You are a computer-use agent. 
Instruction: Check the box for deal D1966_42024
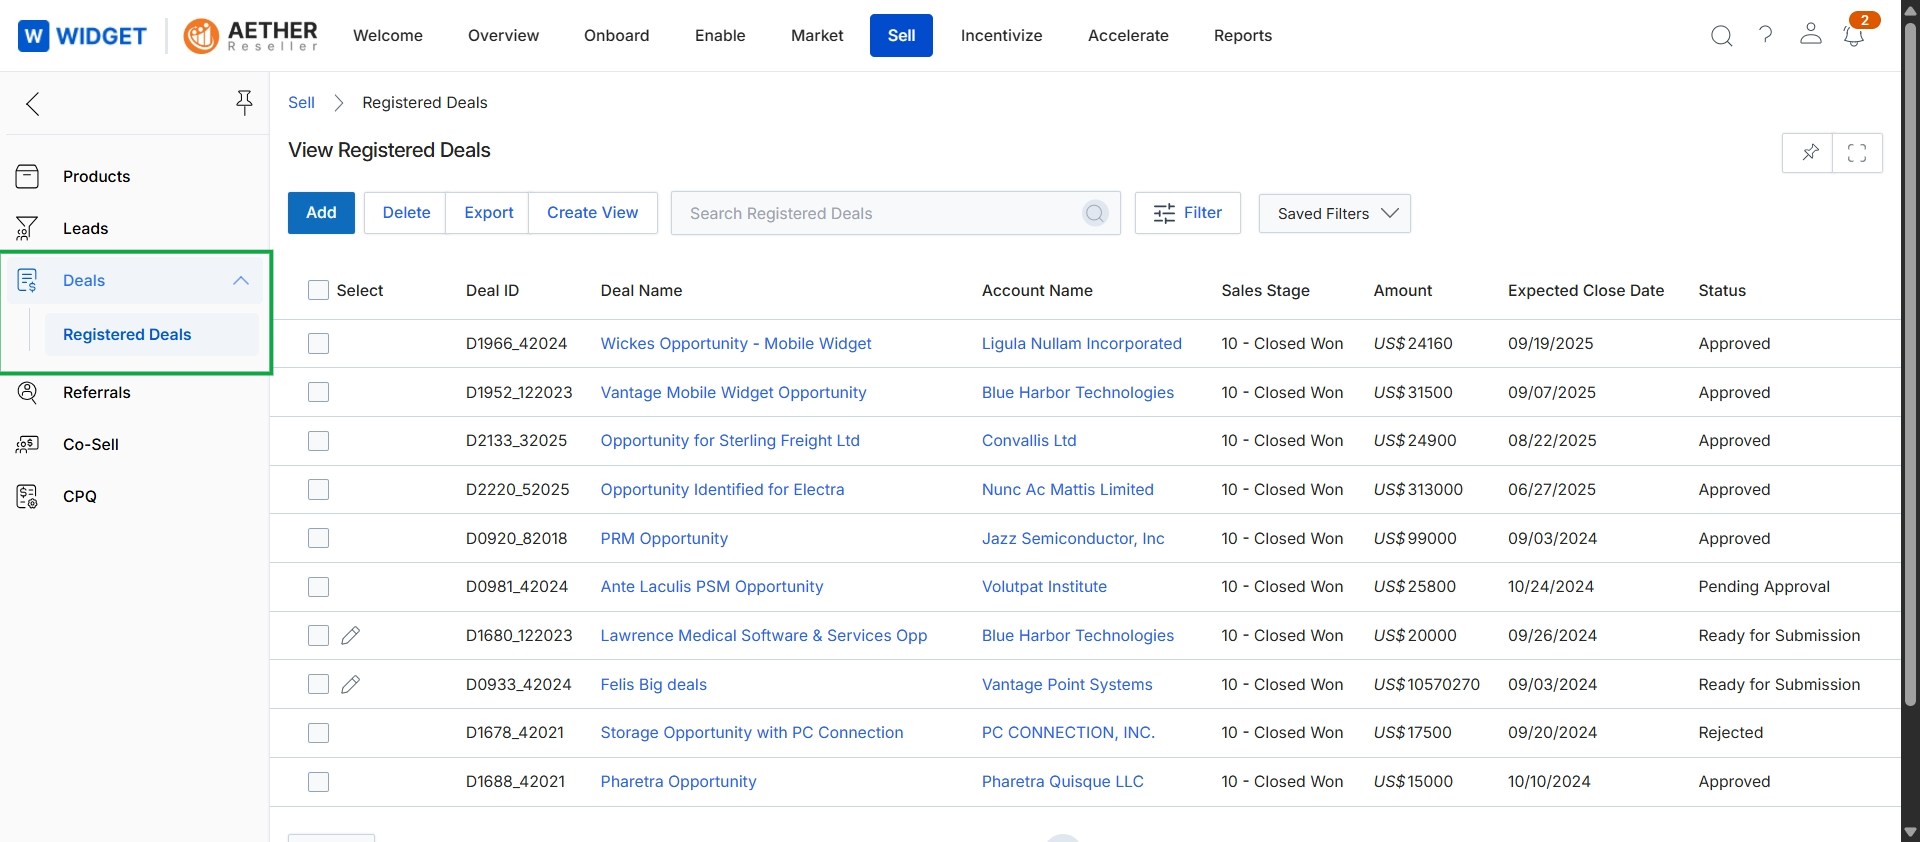click(318, 344)
